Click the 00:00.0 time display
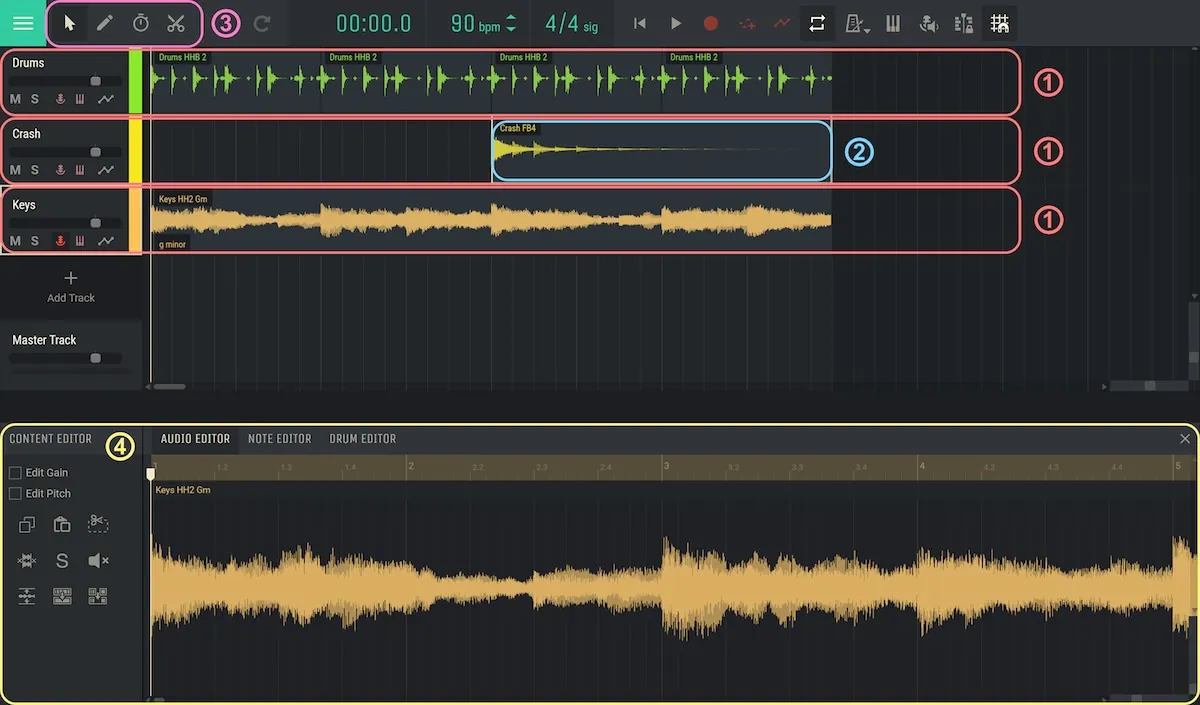1200x705 pixels. click(x=373, y=24)
